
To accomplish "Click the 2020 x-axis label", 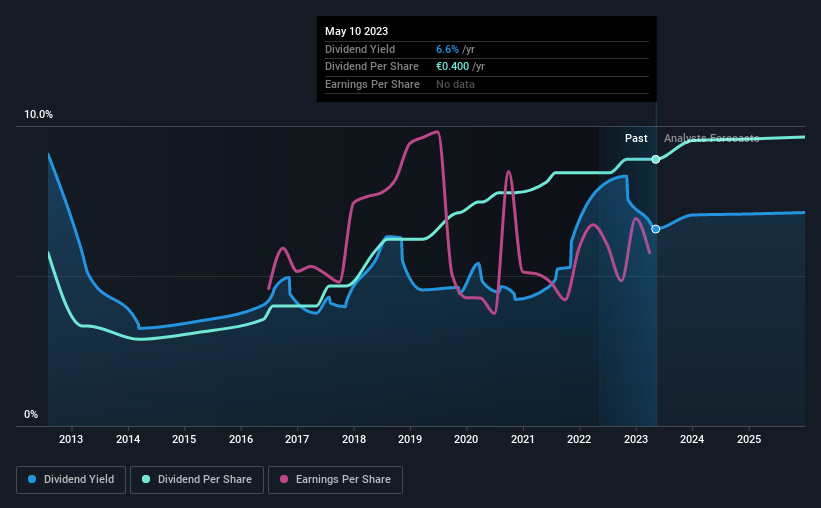I will click(466, 439).
